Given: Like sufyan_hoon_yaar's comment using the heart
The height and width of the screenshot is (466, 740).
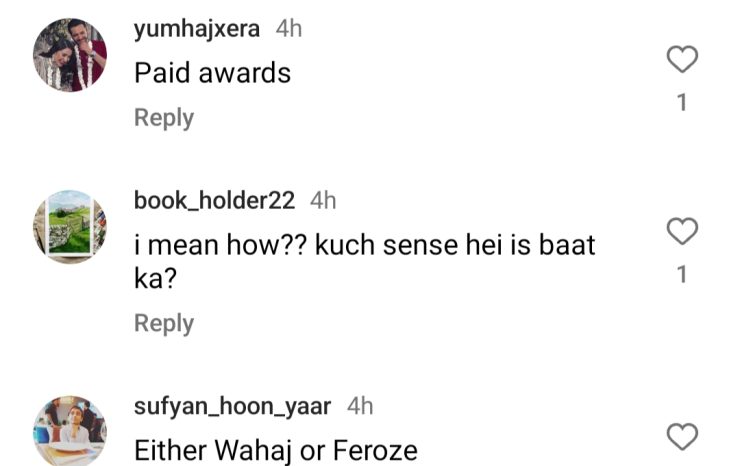Looking at the screenshot, I should (682, 437).
